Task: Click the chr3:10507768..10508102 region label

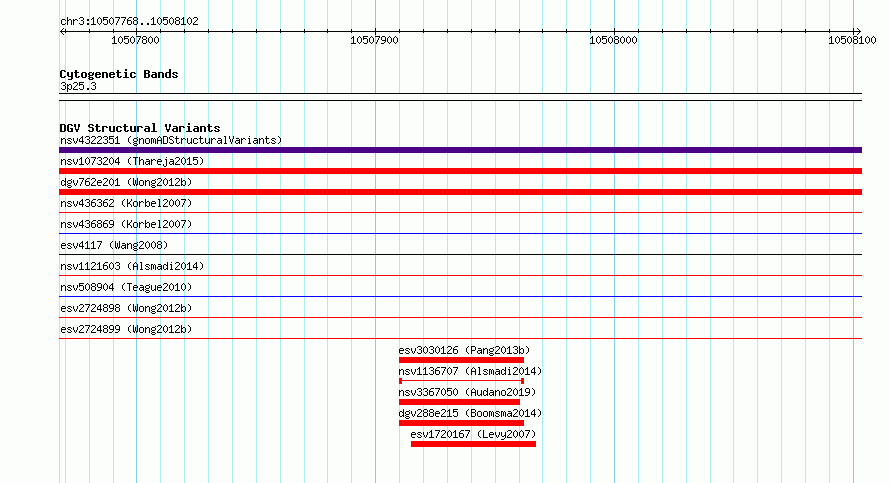Action: [129, 21]
